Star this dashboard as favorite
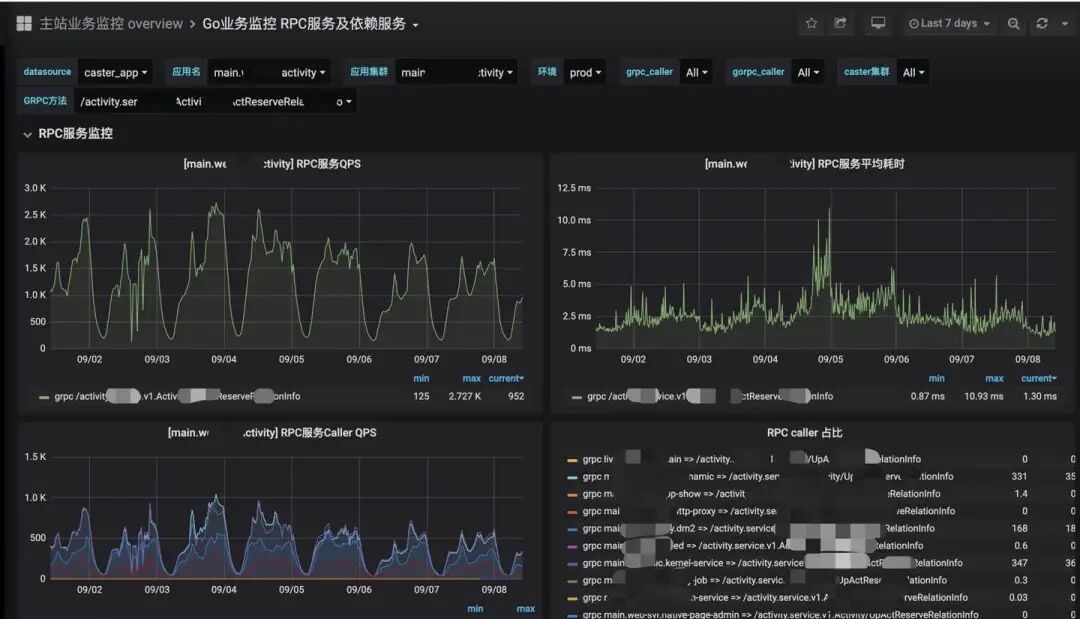Image resolution: width=1080 pixels, height=619 pixels. click(x=811, y=23)
